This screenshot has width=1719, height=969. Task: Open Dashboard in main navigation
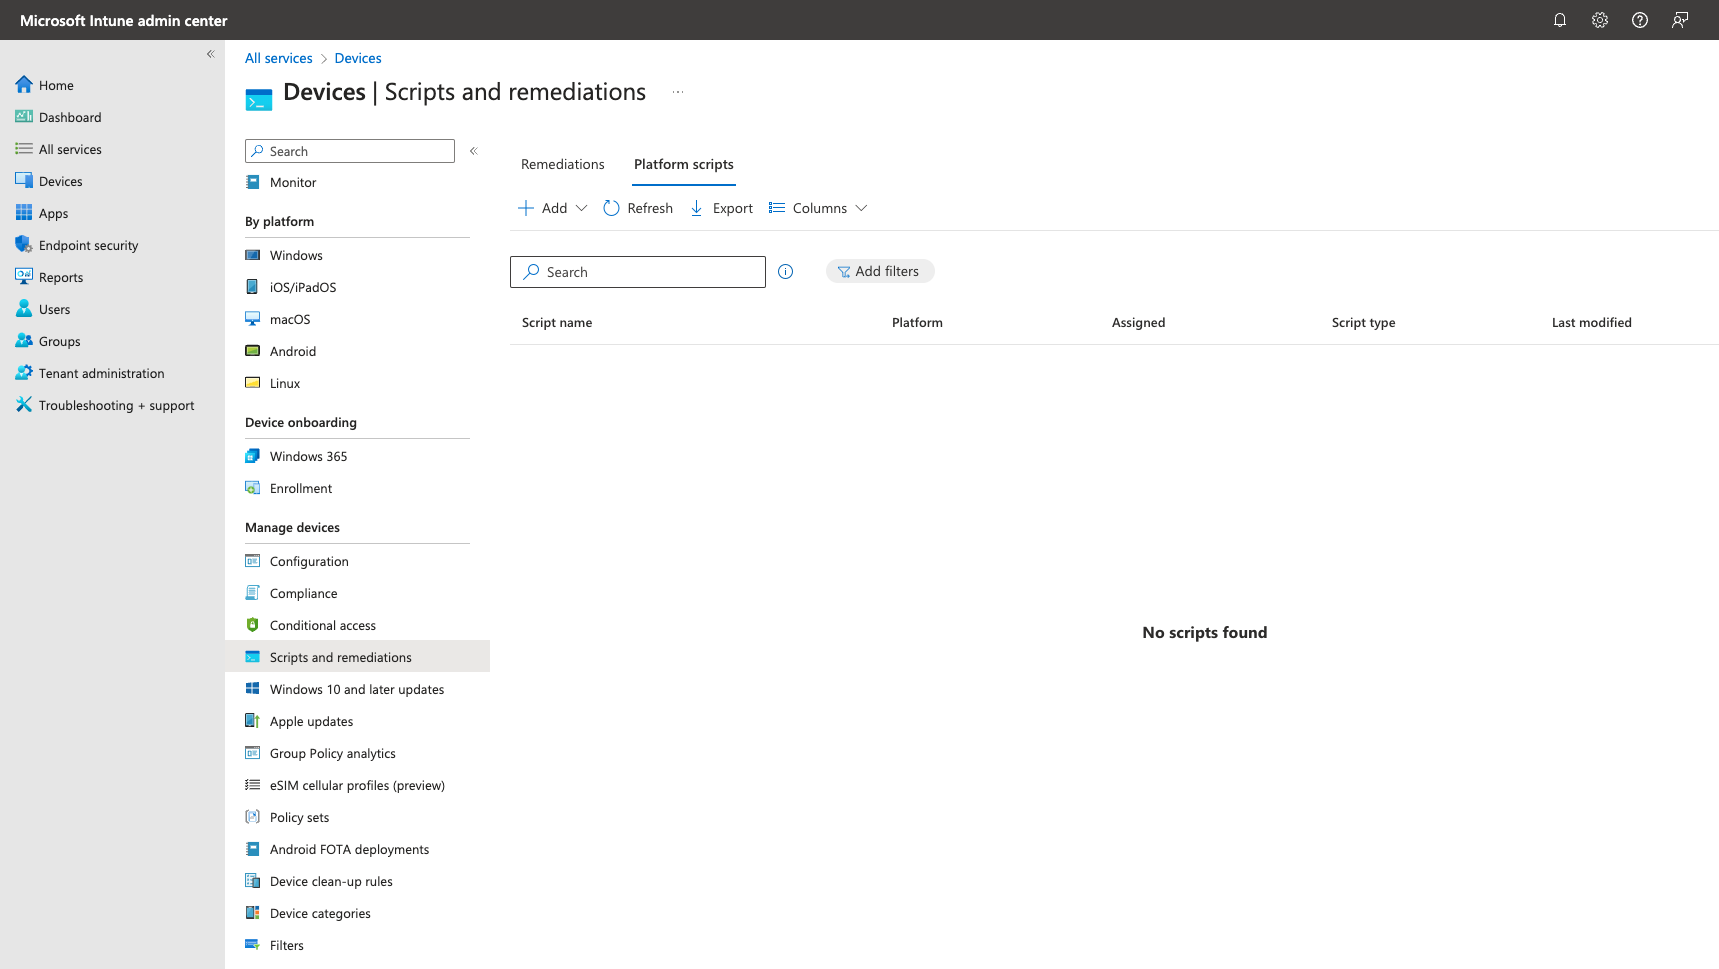[x=70, y=117]
